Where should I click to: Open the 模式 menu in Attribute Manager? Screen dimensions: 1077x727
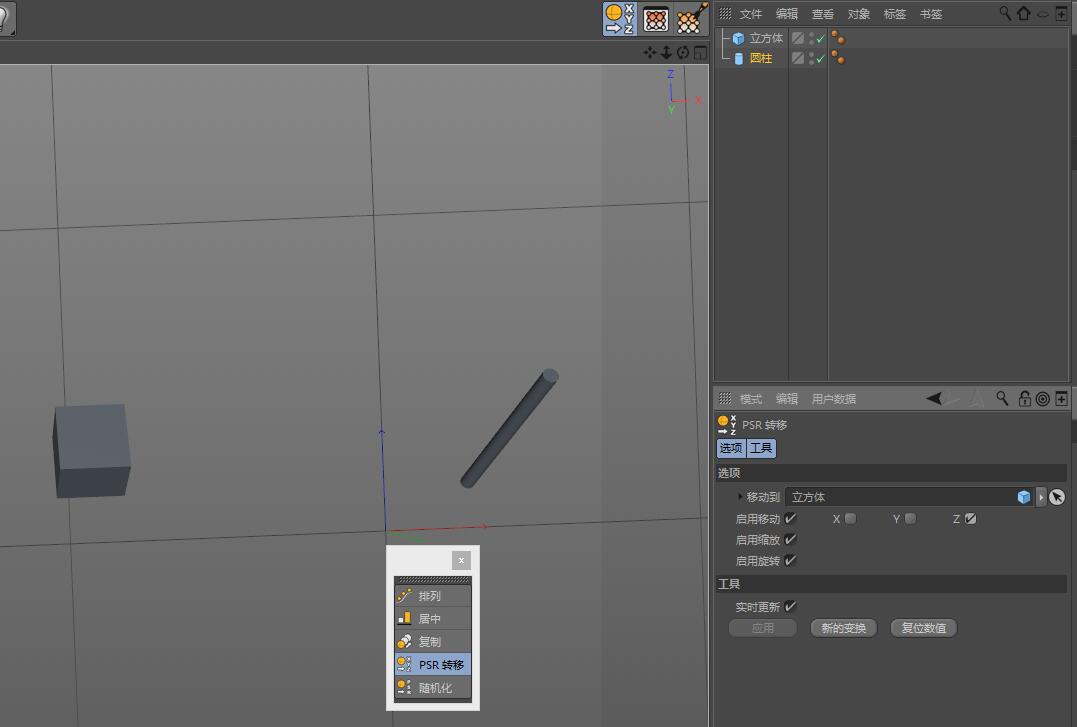coord(750,399)
